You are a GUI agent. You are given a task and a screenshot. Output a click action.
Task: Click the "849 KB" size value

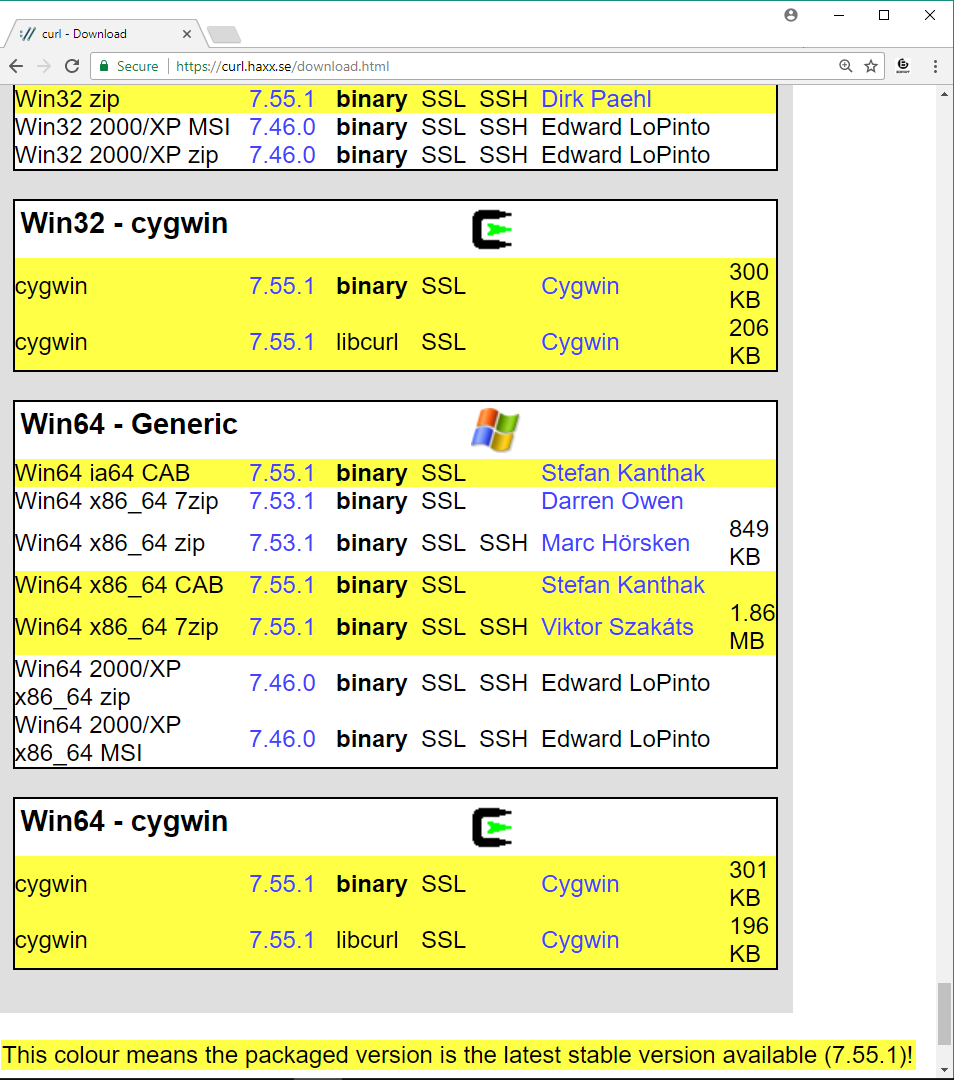[x=749, y=543]
